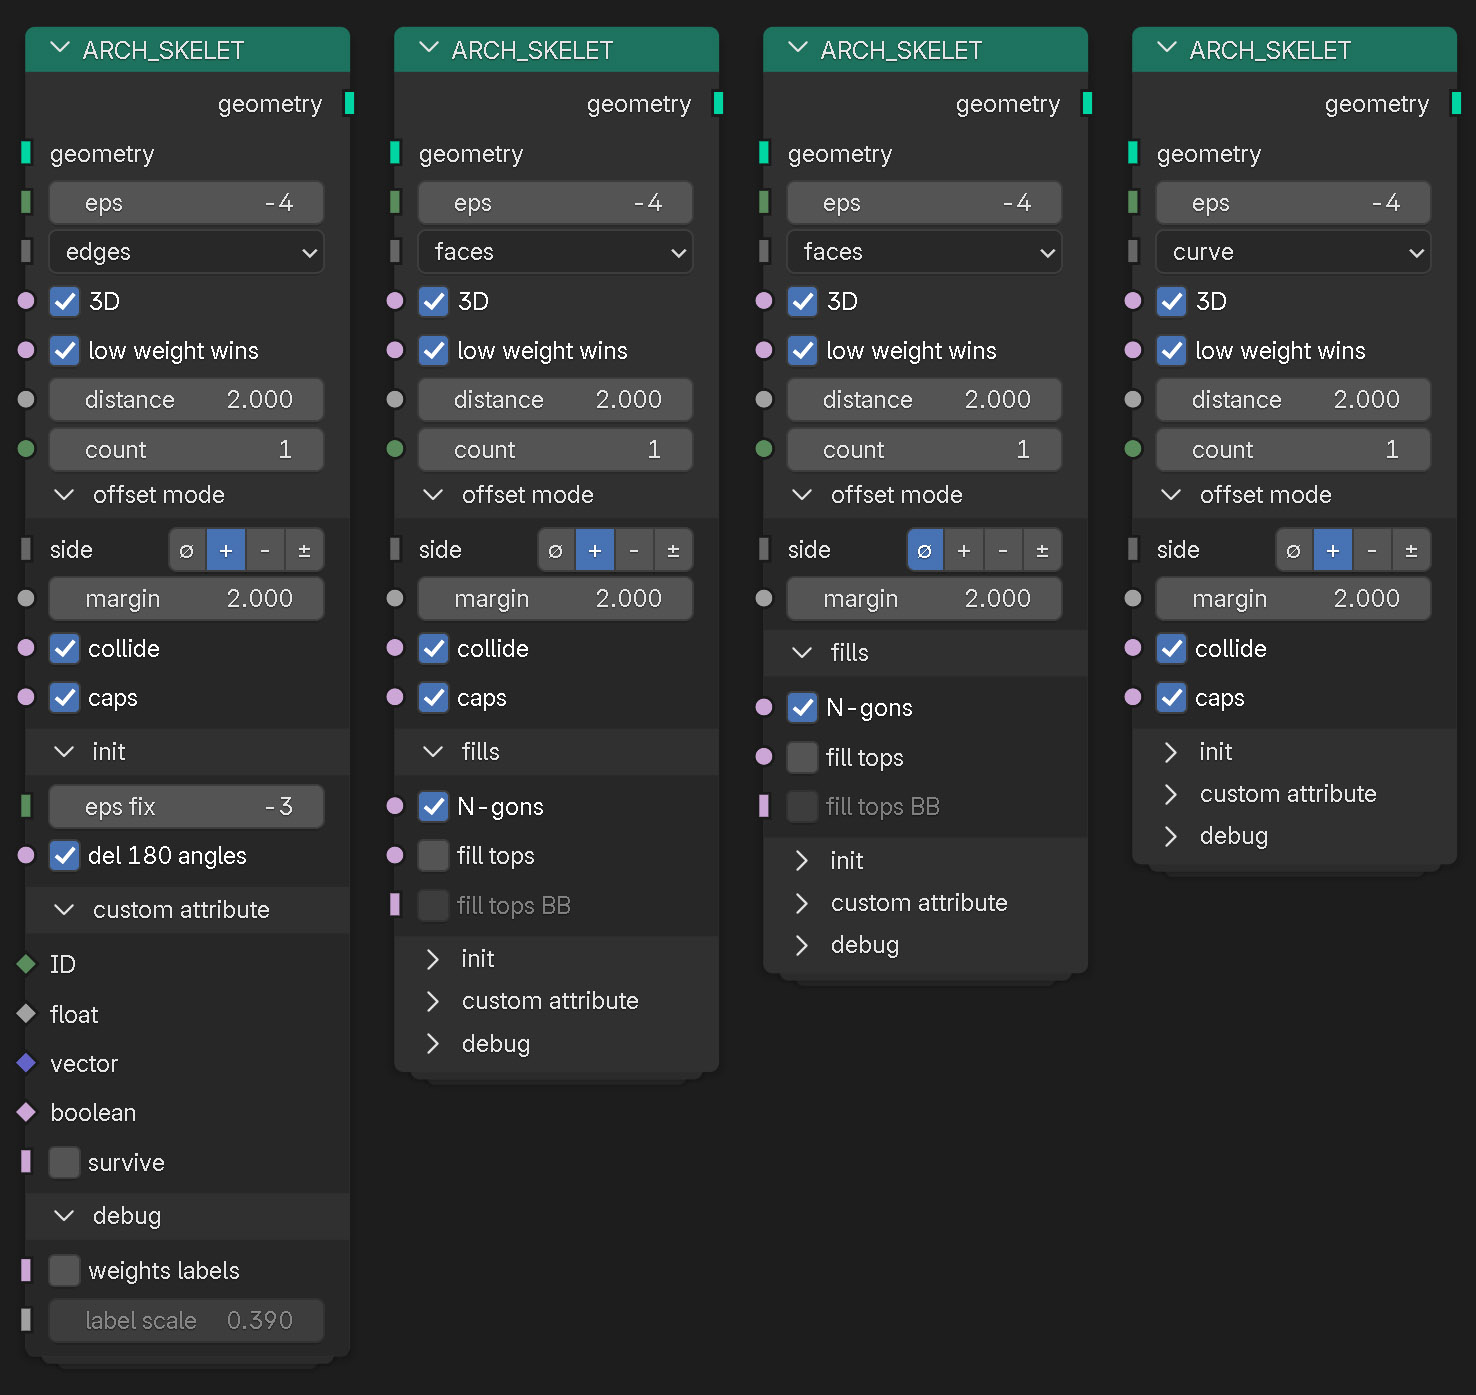1476x1395 pixels.
Task: Enable the survive checkbox
Action: 65,1162
